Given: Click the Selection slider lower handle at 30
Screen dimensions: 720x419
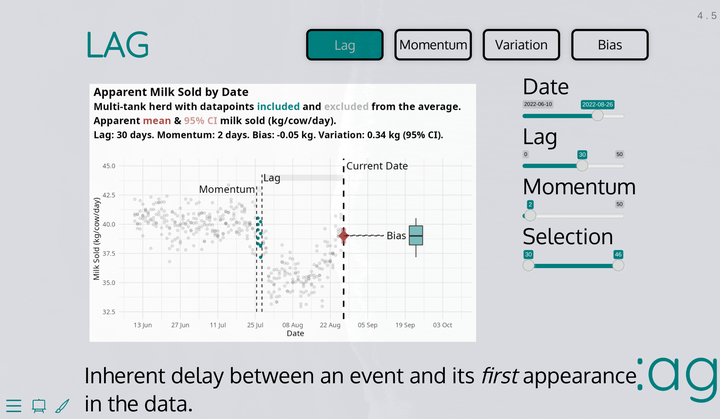Looking at the screenshot, I should point(528,266).
